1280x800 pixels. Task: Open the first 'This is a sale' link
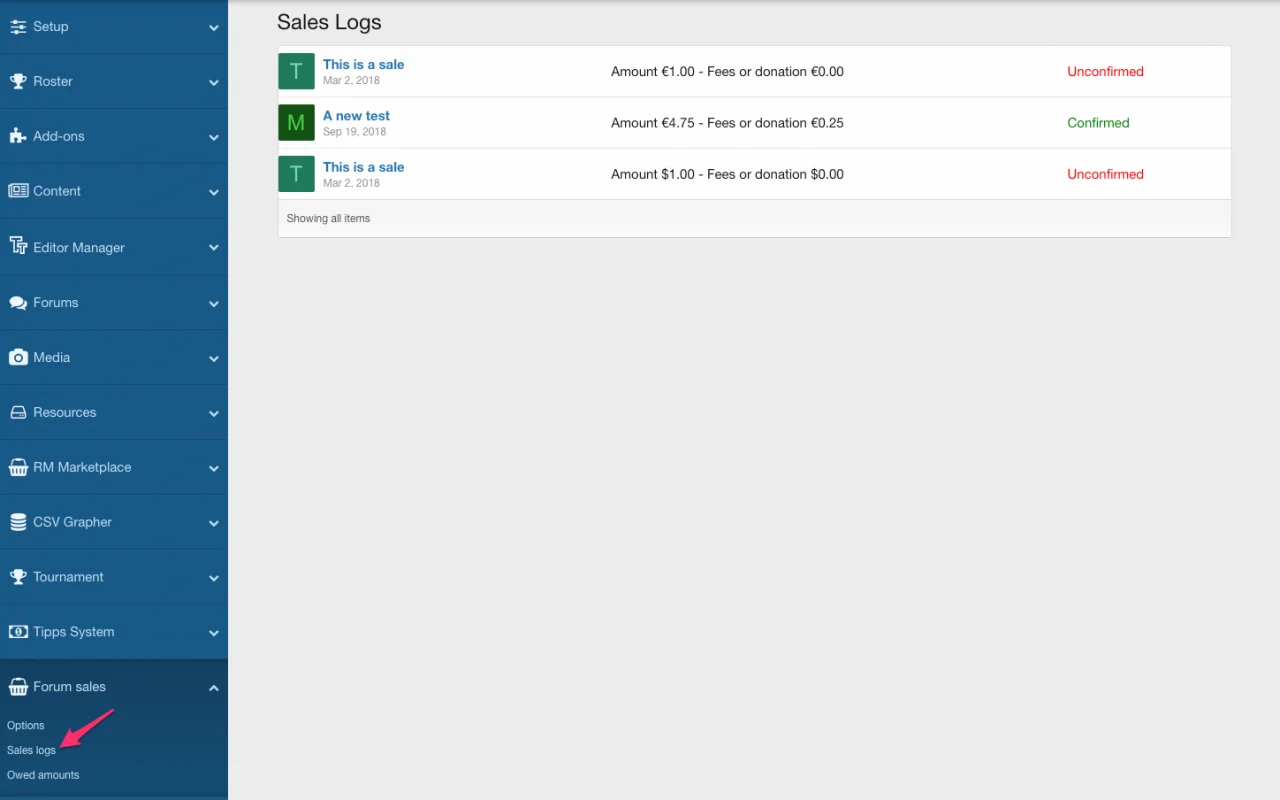(x=363, y=64)
